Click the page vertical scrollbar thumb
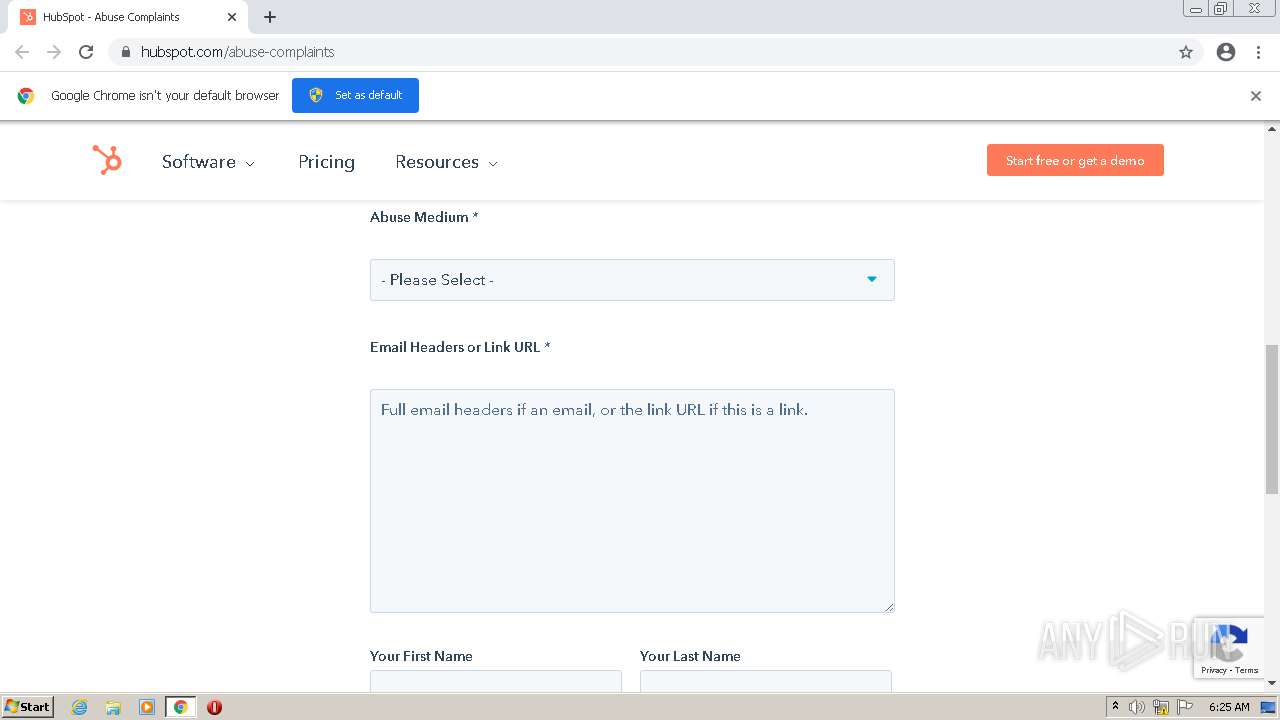Viewport: 1280px width, 720px height. point(1272,419)
